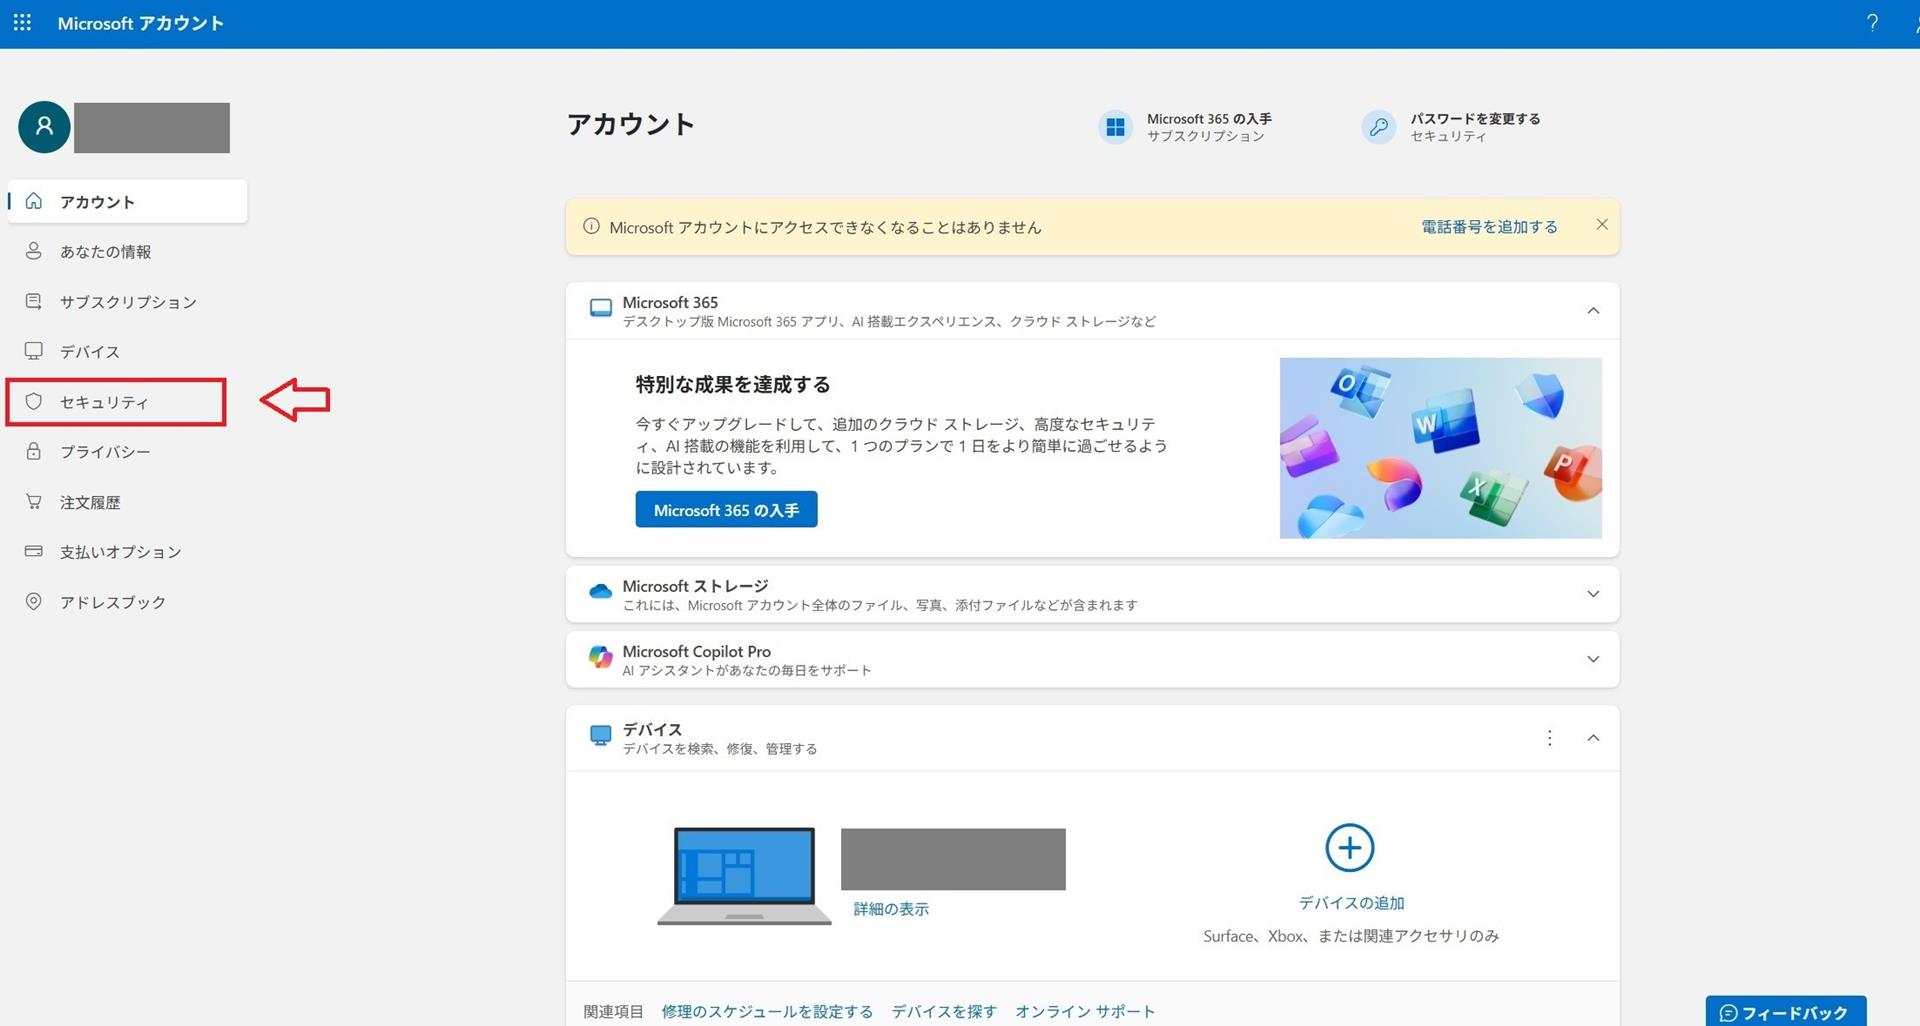Expand the Microsoft Copilot Pro section

pos(1594,659)
